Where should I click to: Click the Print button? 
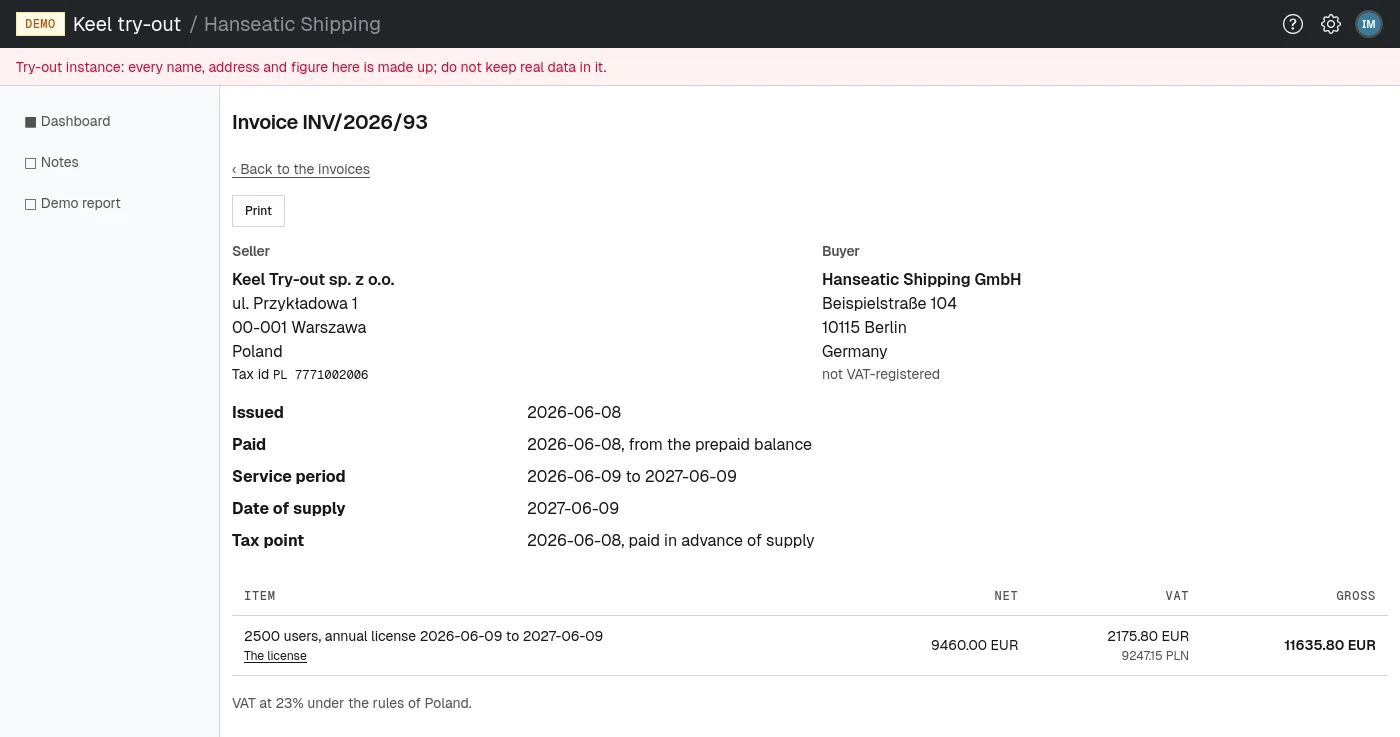(x=258, y=211)
